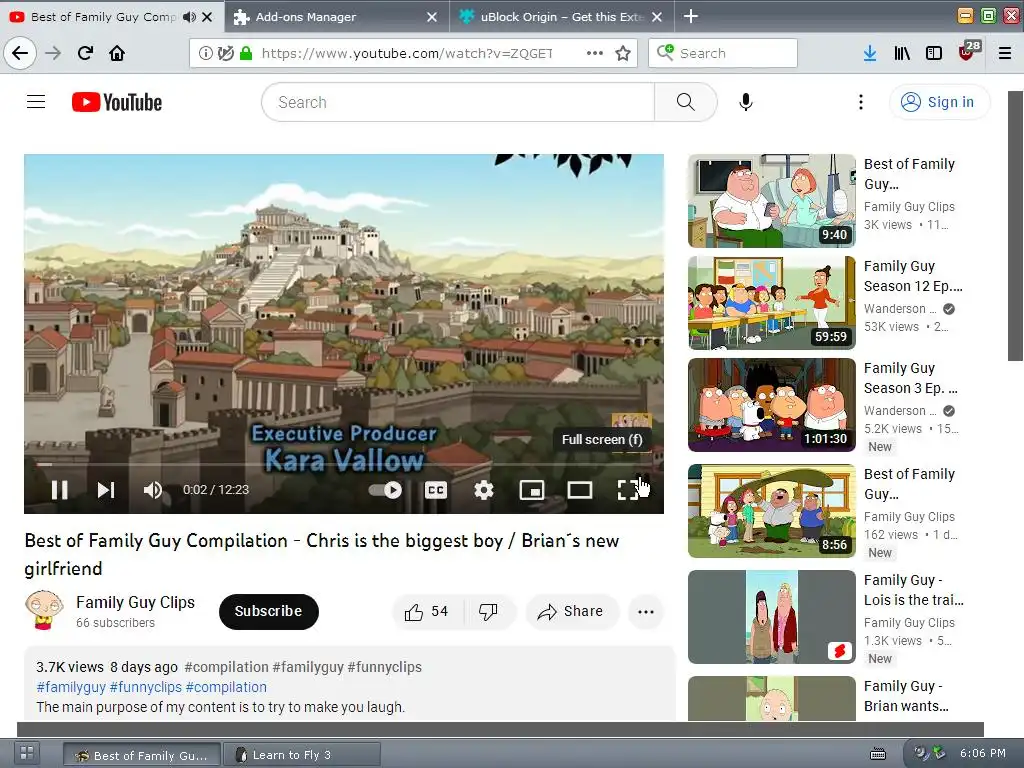Click the green secure connection padlock

click(x=246, y=53)
